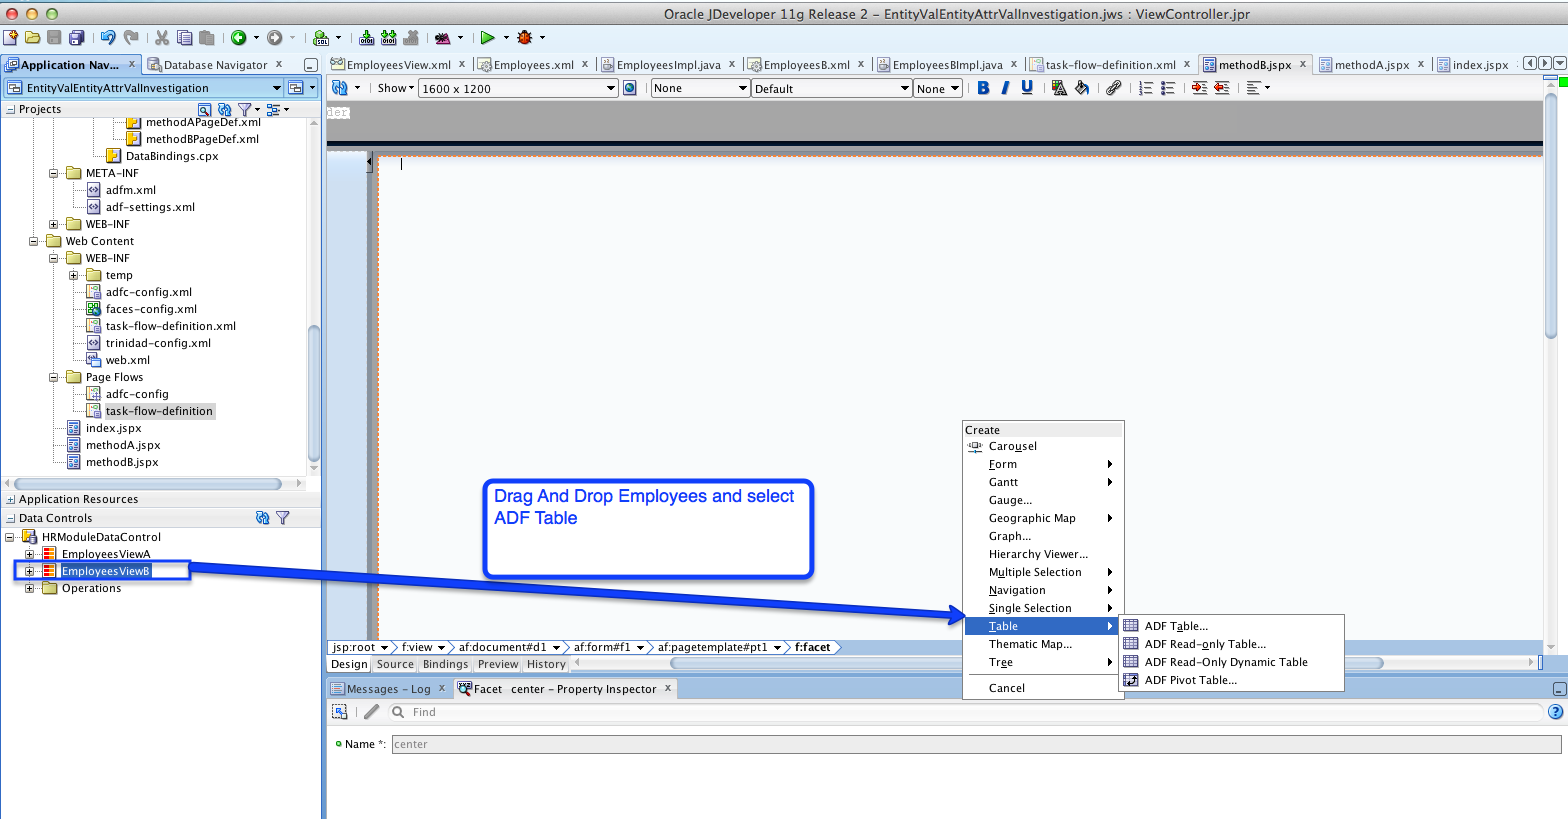Click the Refresh page icon in editor toolbar

(340, 88)
